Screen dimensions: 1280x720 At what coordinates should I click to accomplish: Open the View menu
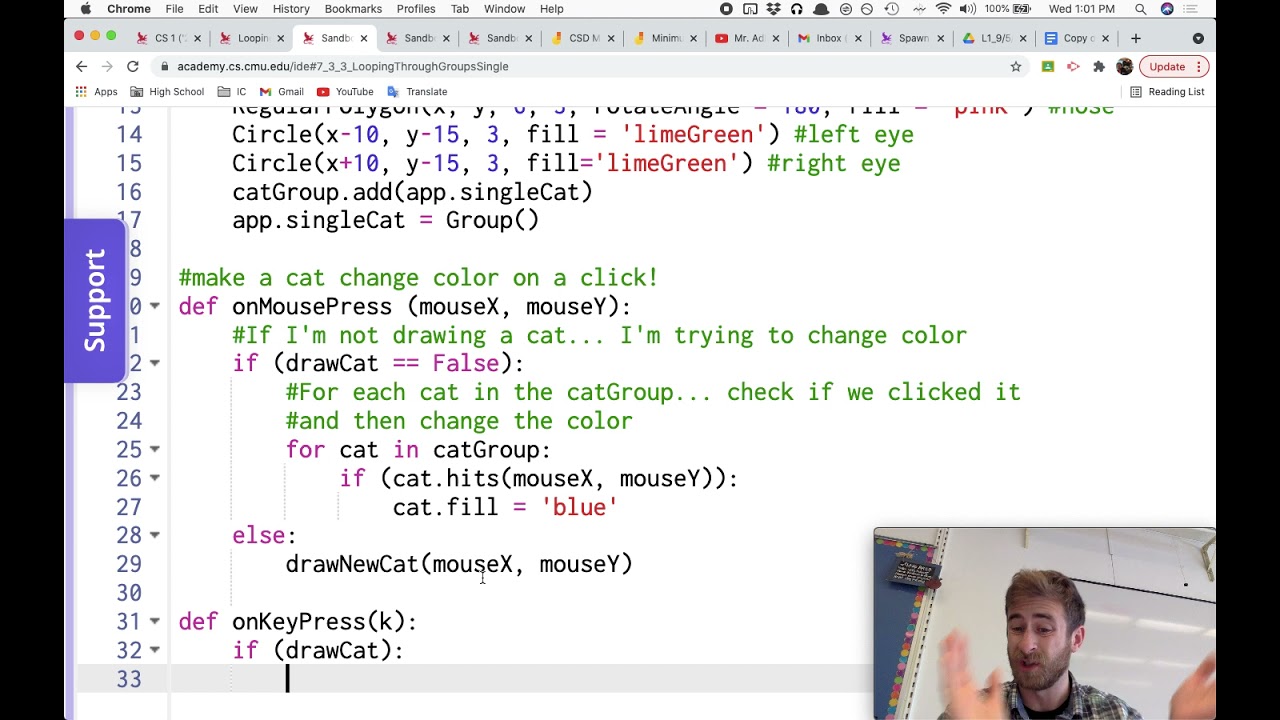pos(245,9)
